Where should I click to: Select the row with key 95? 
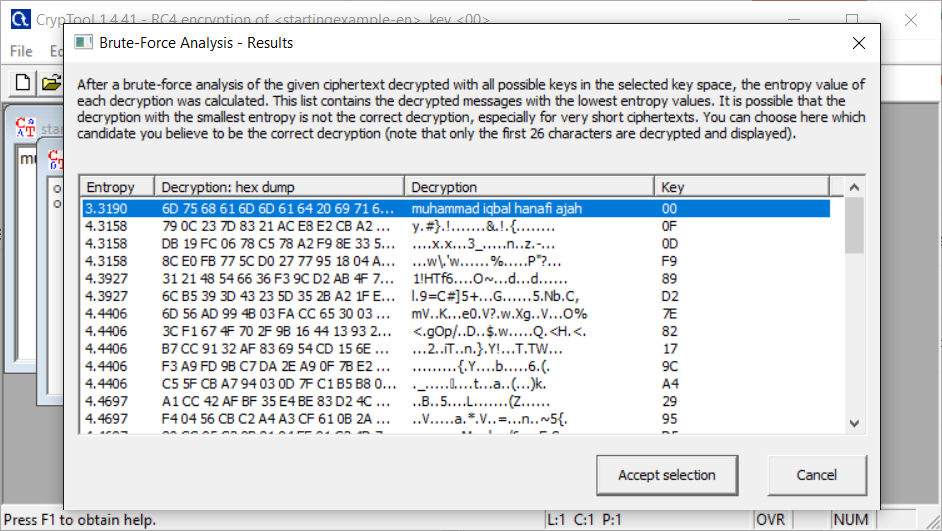[x=456, y=419]
